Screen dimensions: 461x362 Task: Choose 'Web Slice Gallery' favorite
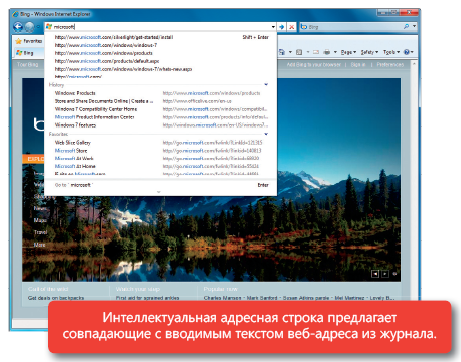point(162,143)
